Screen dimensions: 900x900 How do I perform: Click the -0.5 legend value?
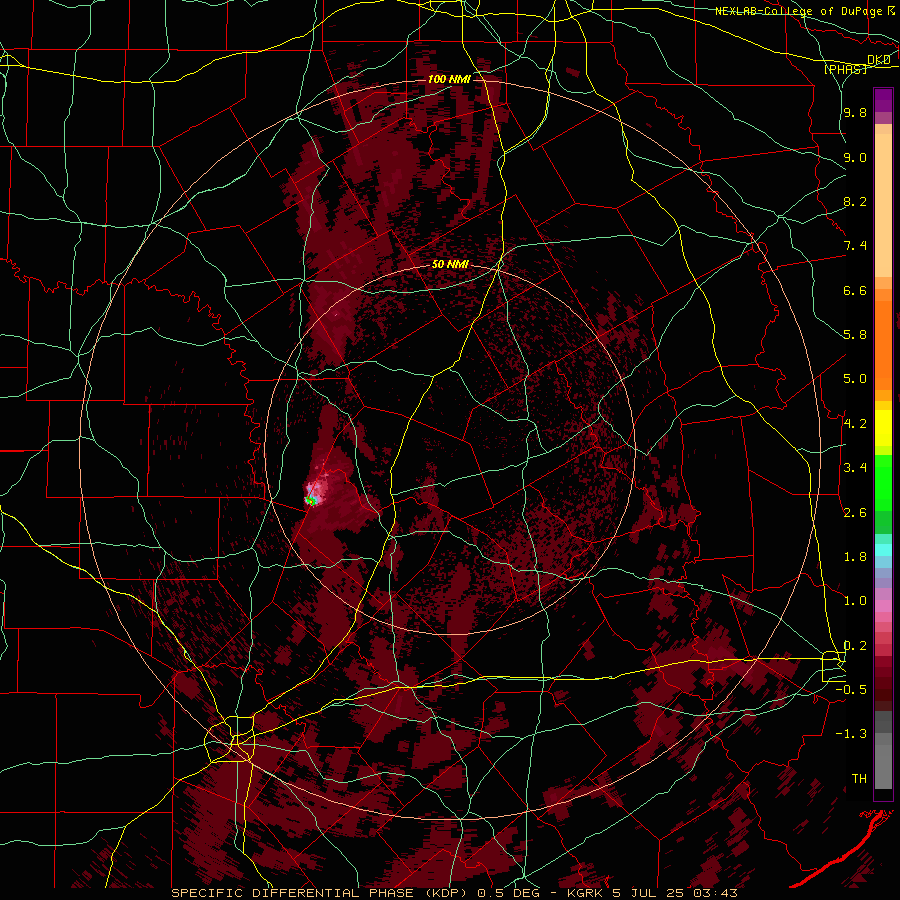851,690
